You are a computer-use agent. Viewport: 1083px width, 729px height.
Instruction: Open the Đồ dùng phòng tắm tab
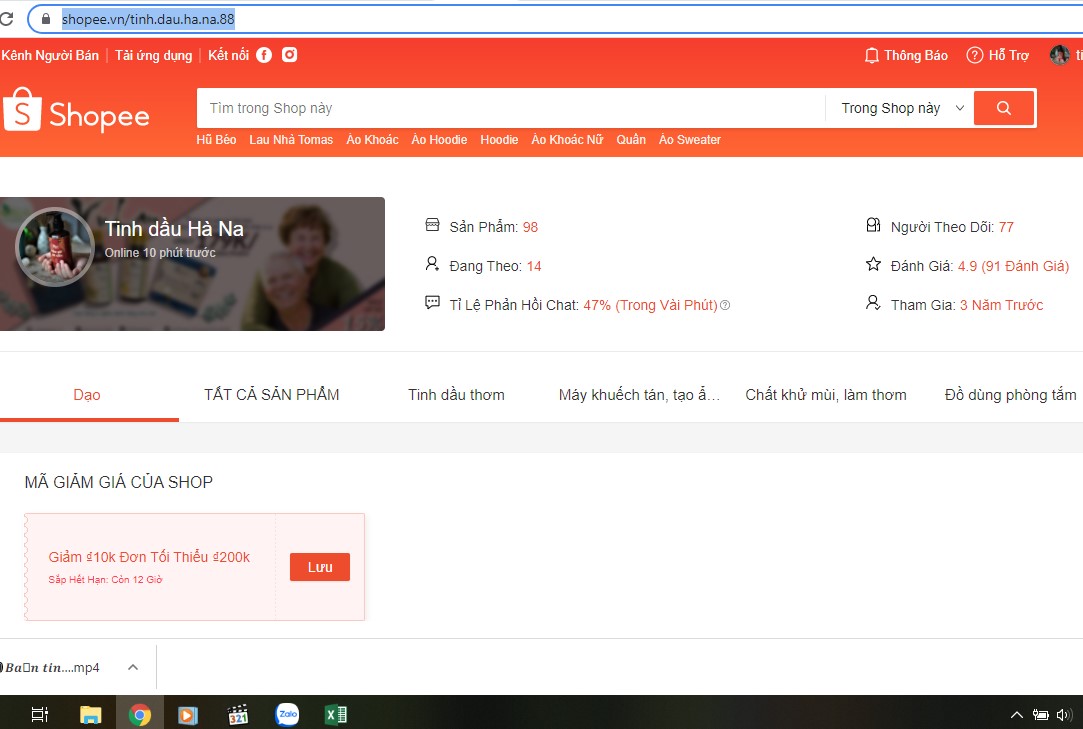[x=1010, y=395]
